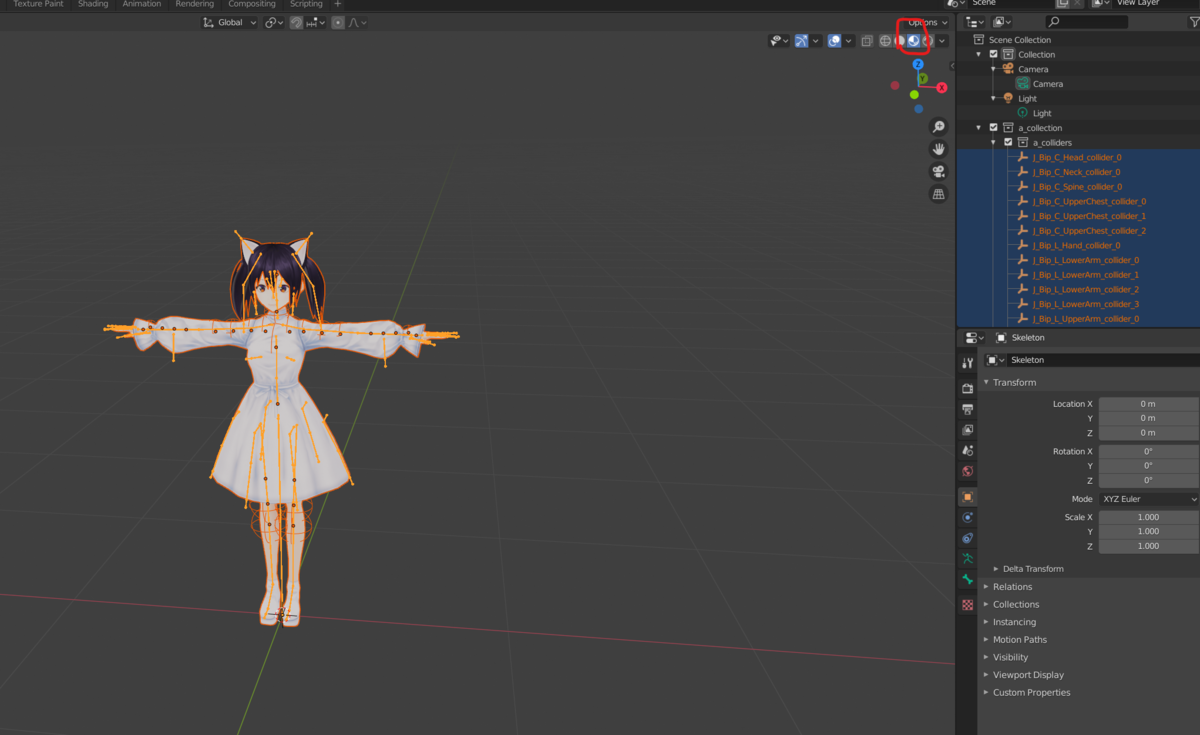Uncheck the a_collection checkbox
Image resolution: width=1200 pixels, height=735 pixels.
point(993,128)
